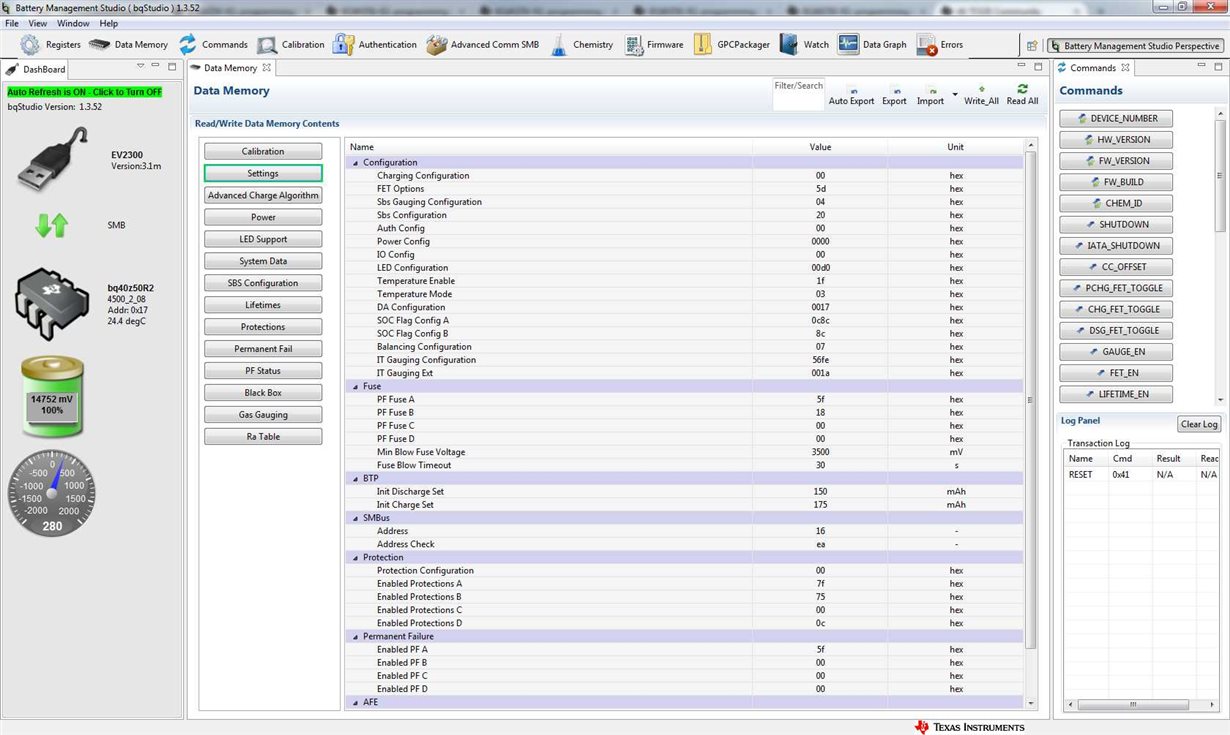This screenshot has width=1230, height=735.
Task: Collapse the Fuse group
Action: pos(355,386)
